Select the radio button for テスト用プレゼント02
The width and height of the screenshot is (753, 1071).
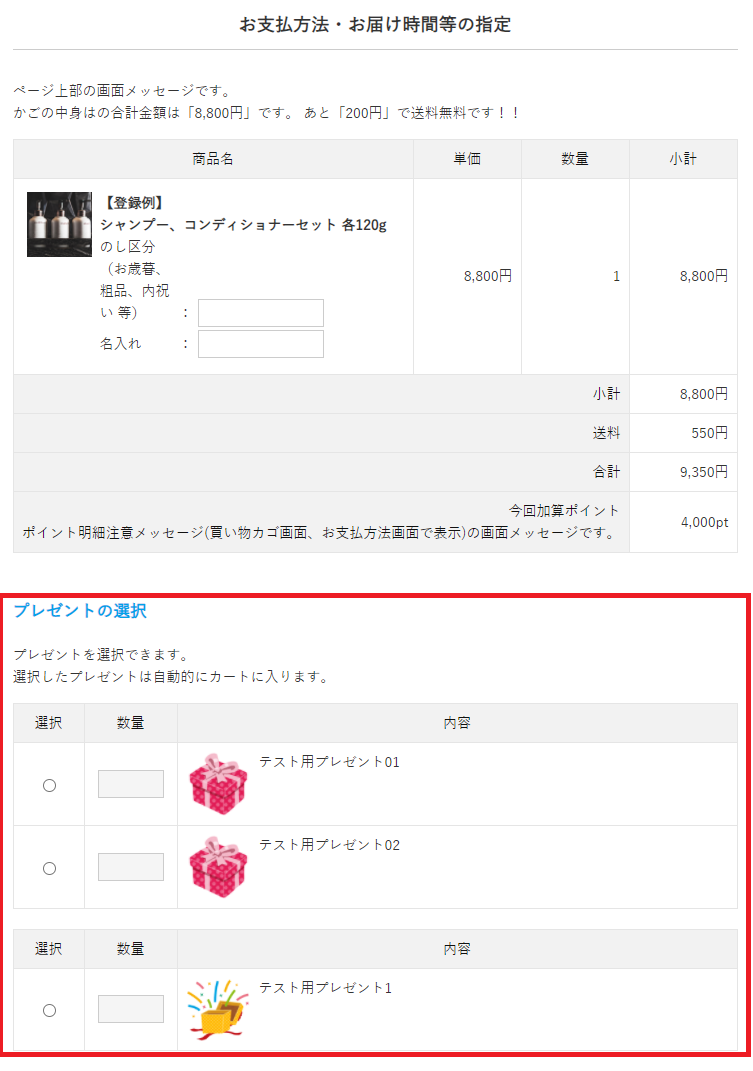pyautogui.click(x=49, y=868)
